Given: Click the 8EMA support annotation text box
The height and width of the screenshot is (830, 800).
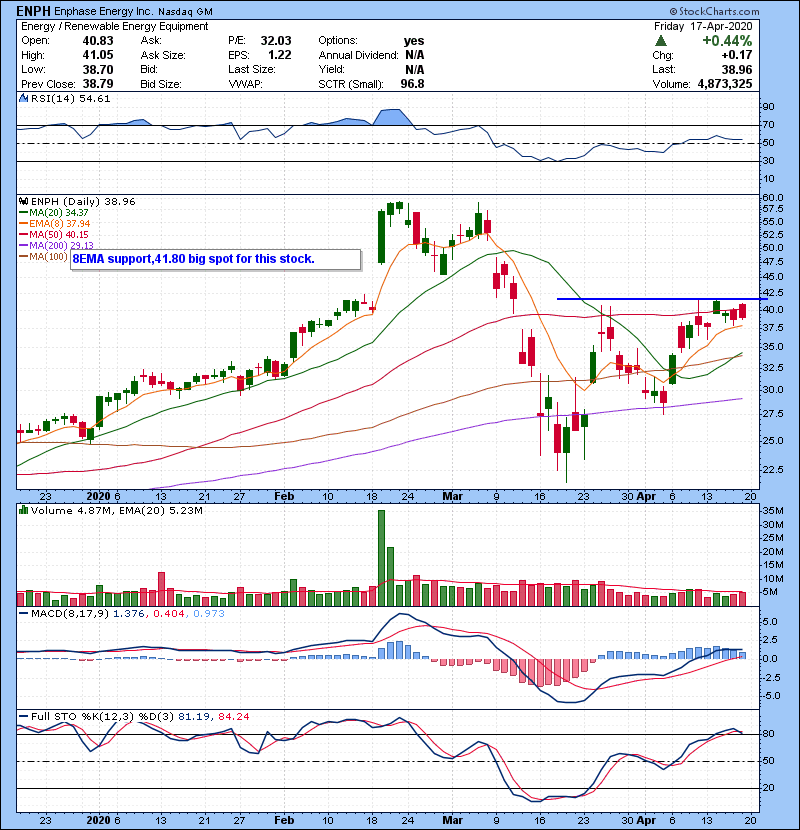Looking at the screenshot, I should point(215,259).
